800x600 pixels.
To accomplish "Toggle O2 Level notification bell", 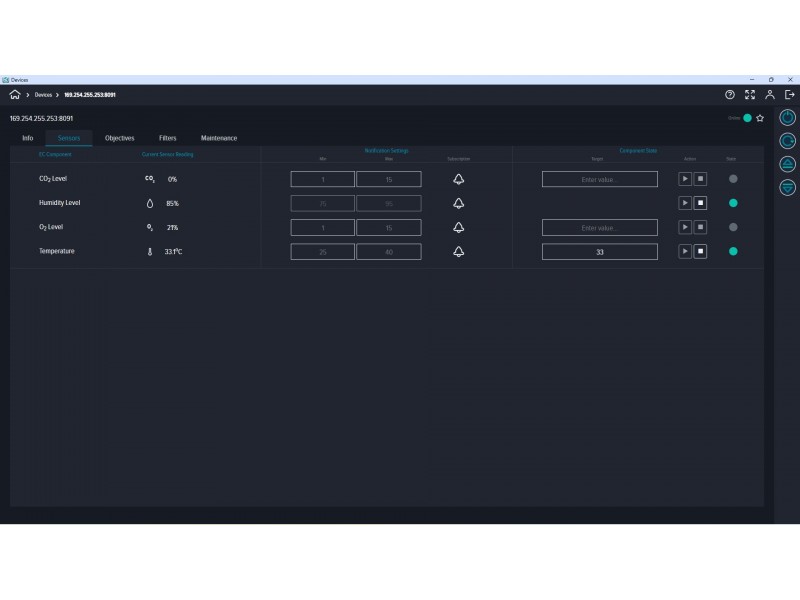I will tap(459, 227).
